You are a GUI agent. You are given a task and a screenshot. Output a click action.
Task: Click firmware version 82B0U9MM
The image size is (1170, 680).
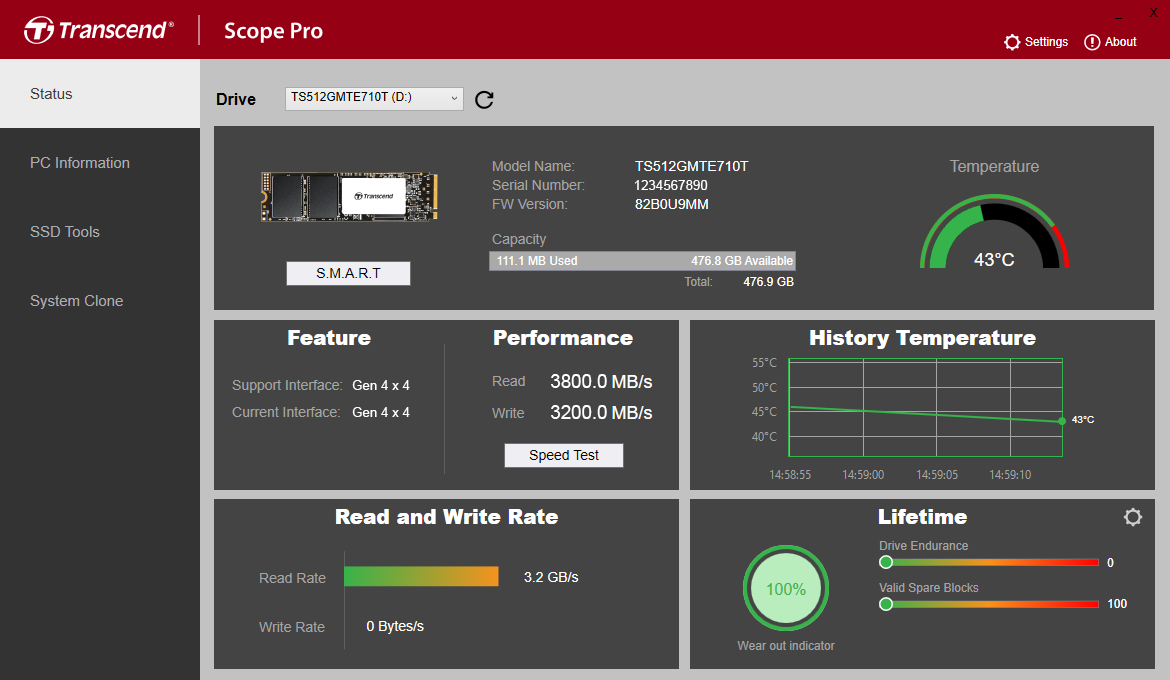672,205
